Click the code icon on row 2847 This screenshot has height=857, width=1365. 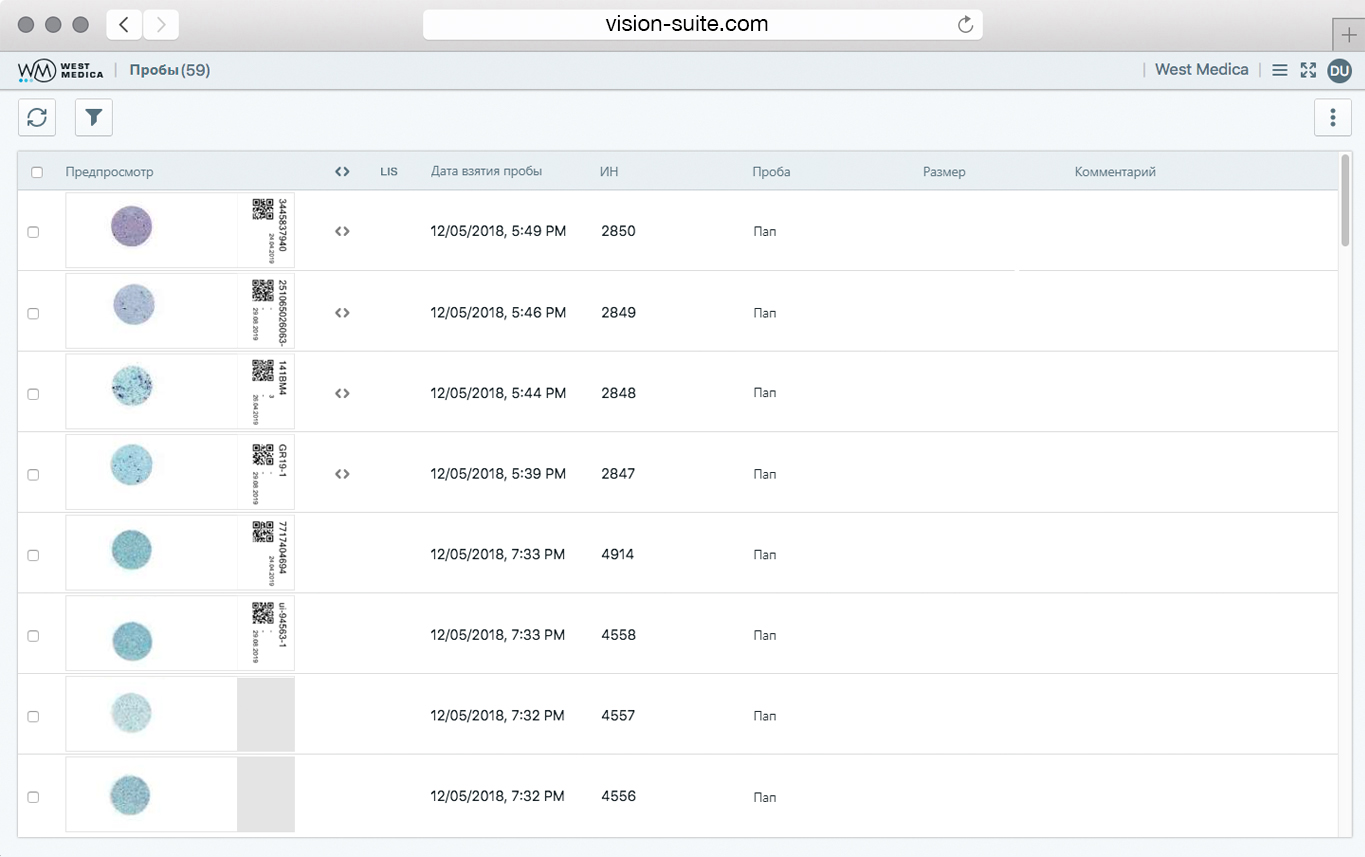(342, 474)
